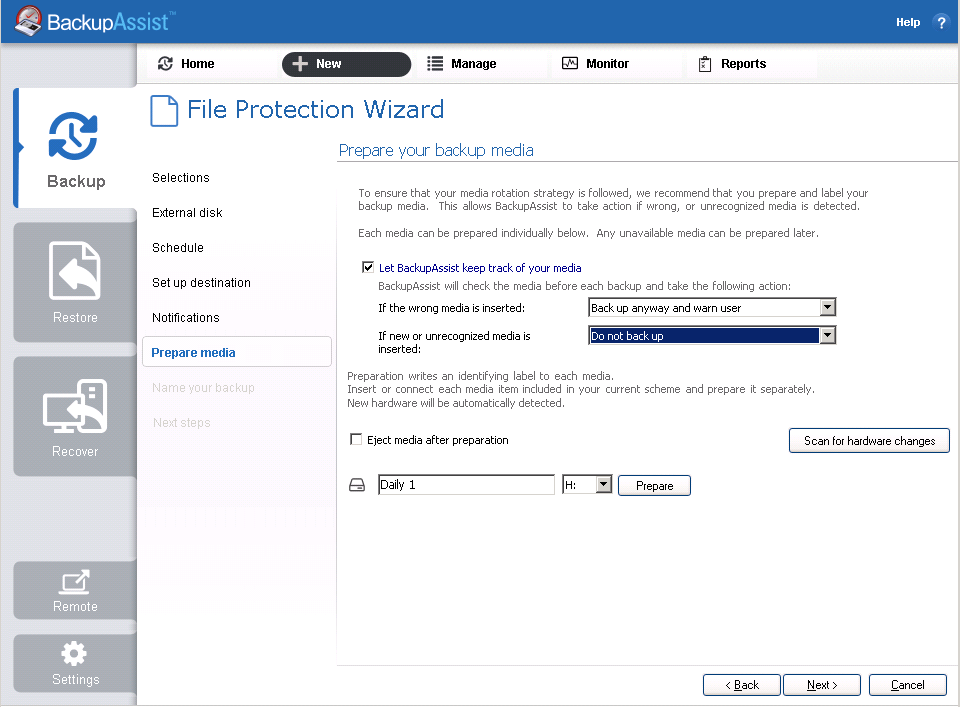Open the wrong media action dropdown
Screen dimensions: 960x707
[x=828, y=307]
